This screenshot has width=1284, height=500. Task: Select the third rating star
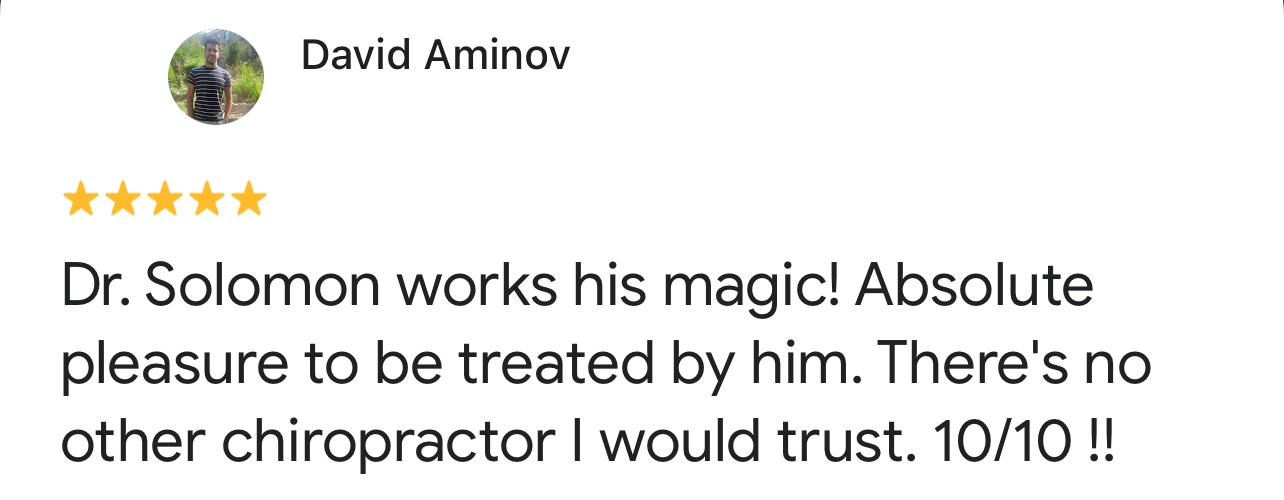(x=164, y=200)
